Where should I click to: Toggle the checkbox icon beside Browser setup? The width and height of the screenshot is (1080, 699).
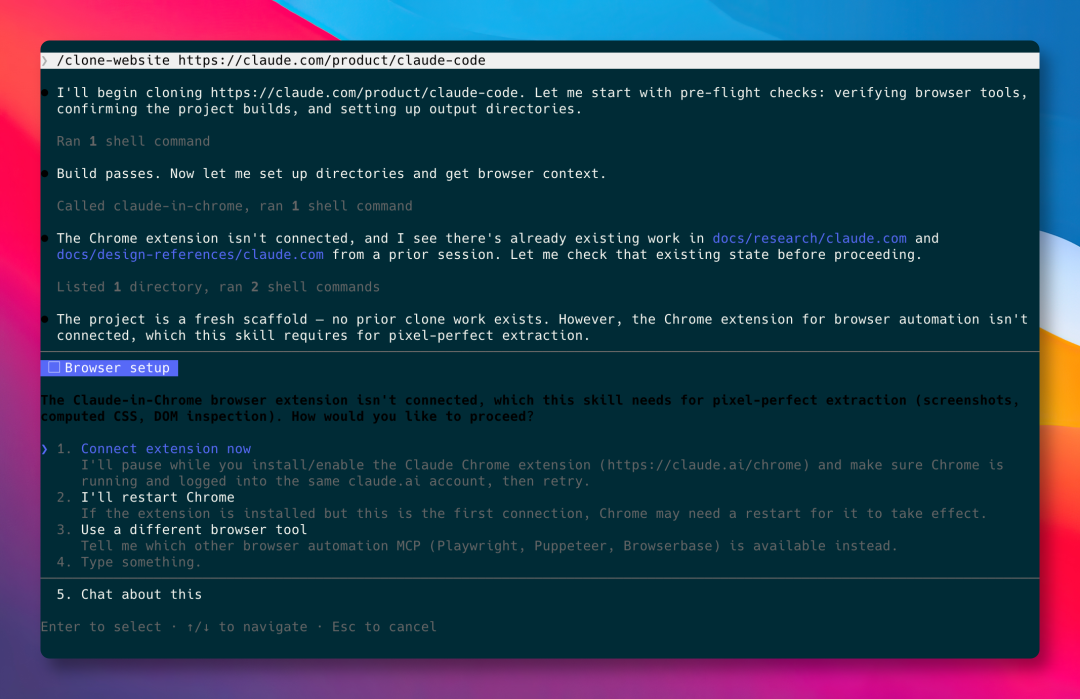point(54,368)
